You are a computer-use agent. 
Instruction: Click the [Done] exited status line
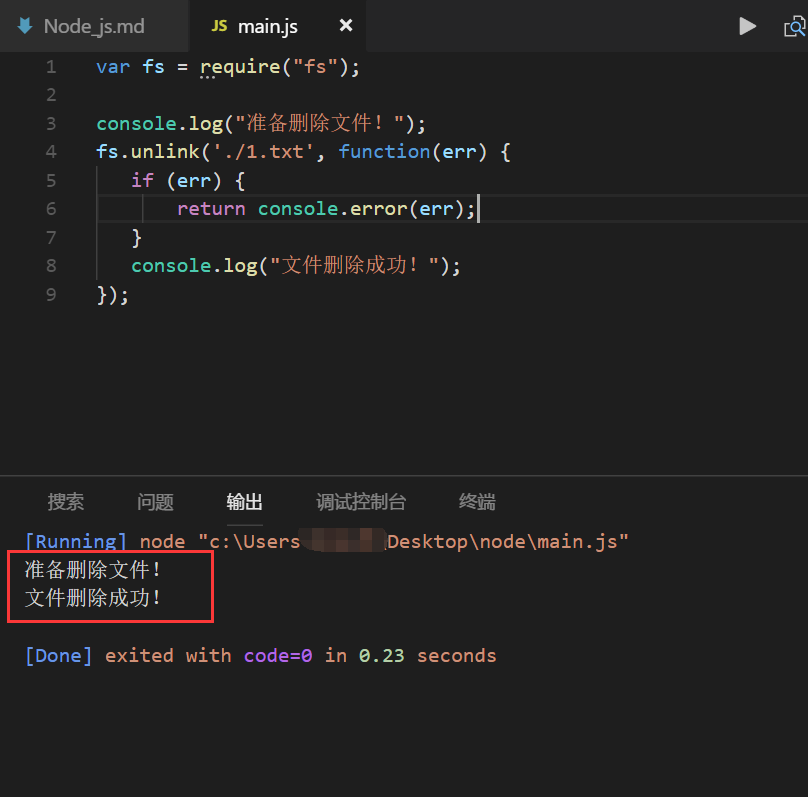click(260, 656)
